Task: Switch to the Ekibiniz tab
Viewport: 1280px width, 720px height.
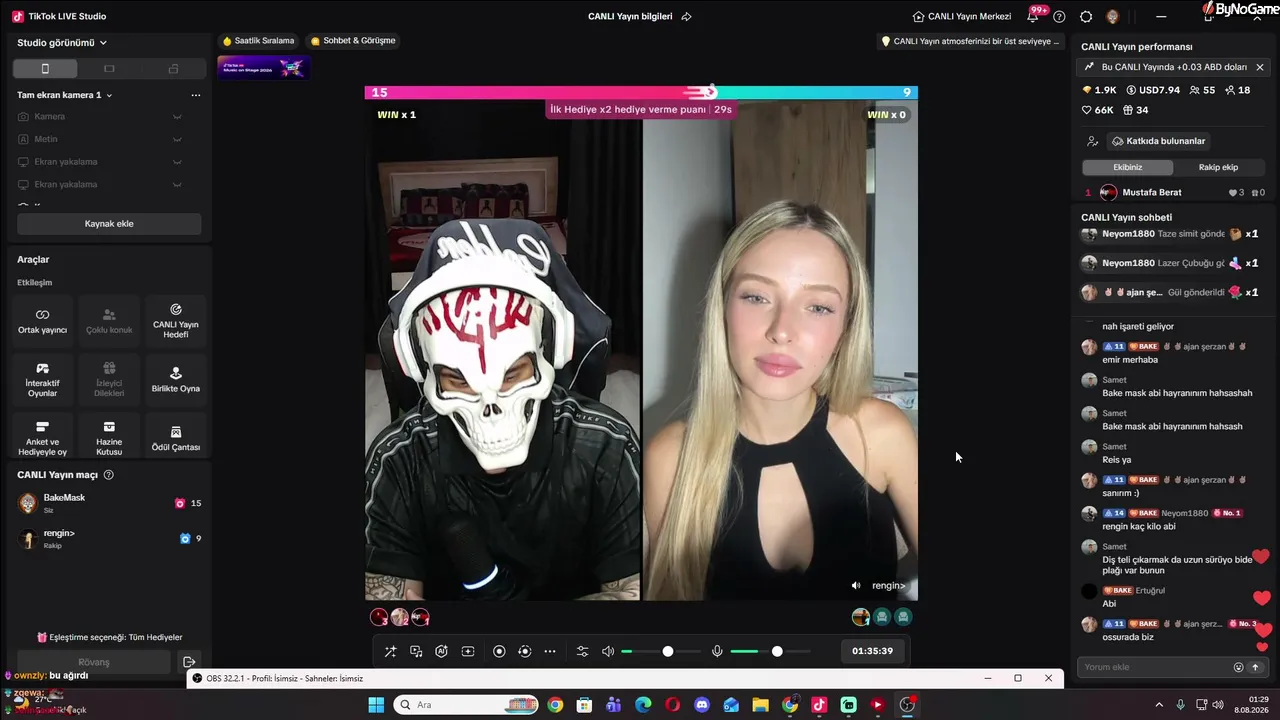Action: coord(1128,167)
